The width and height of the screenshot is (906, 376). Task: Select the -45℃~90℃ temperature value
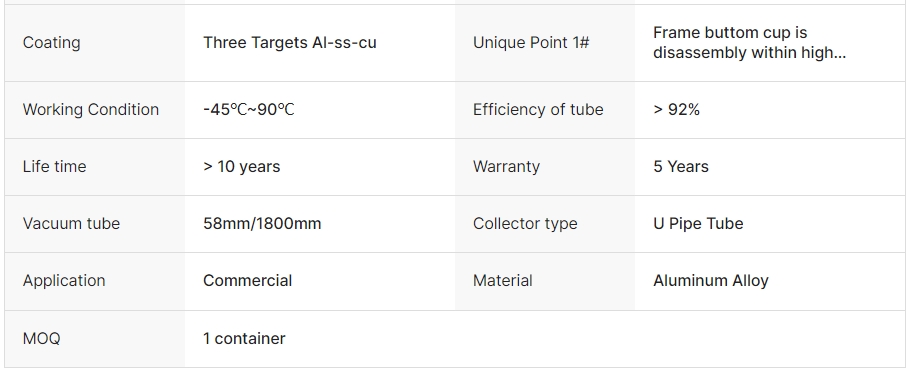[x=249, y=110]
